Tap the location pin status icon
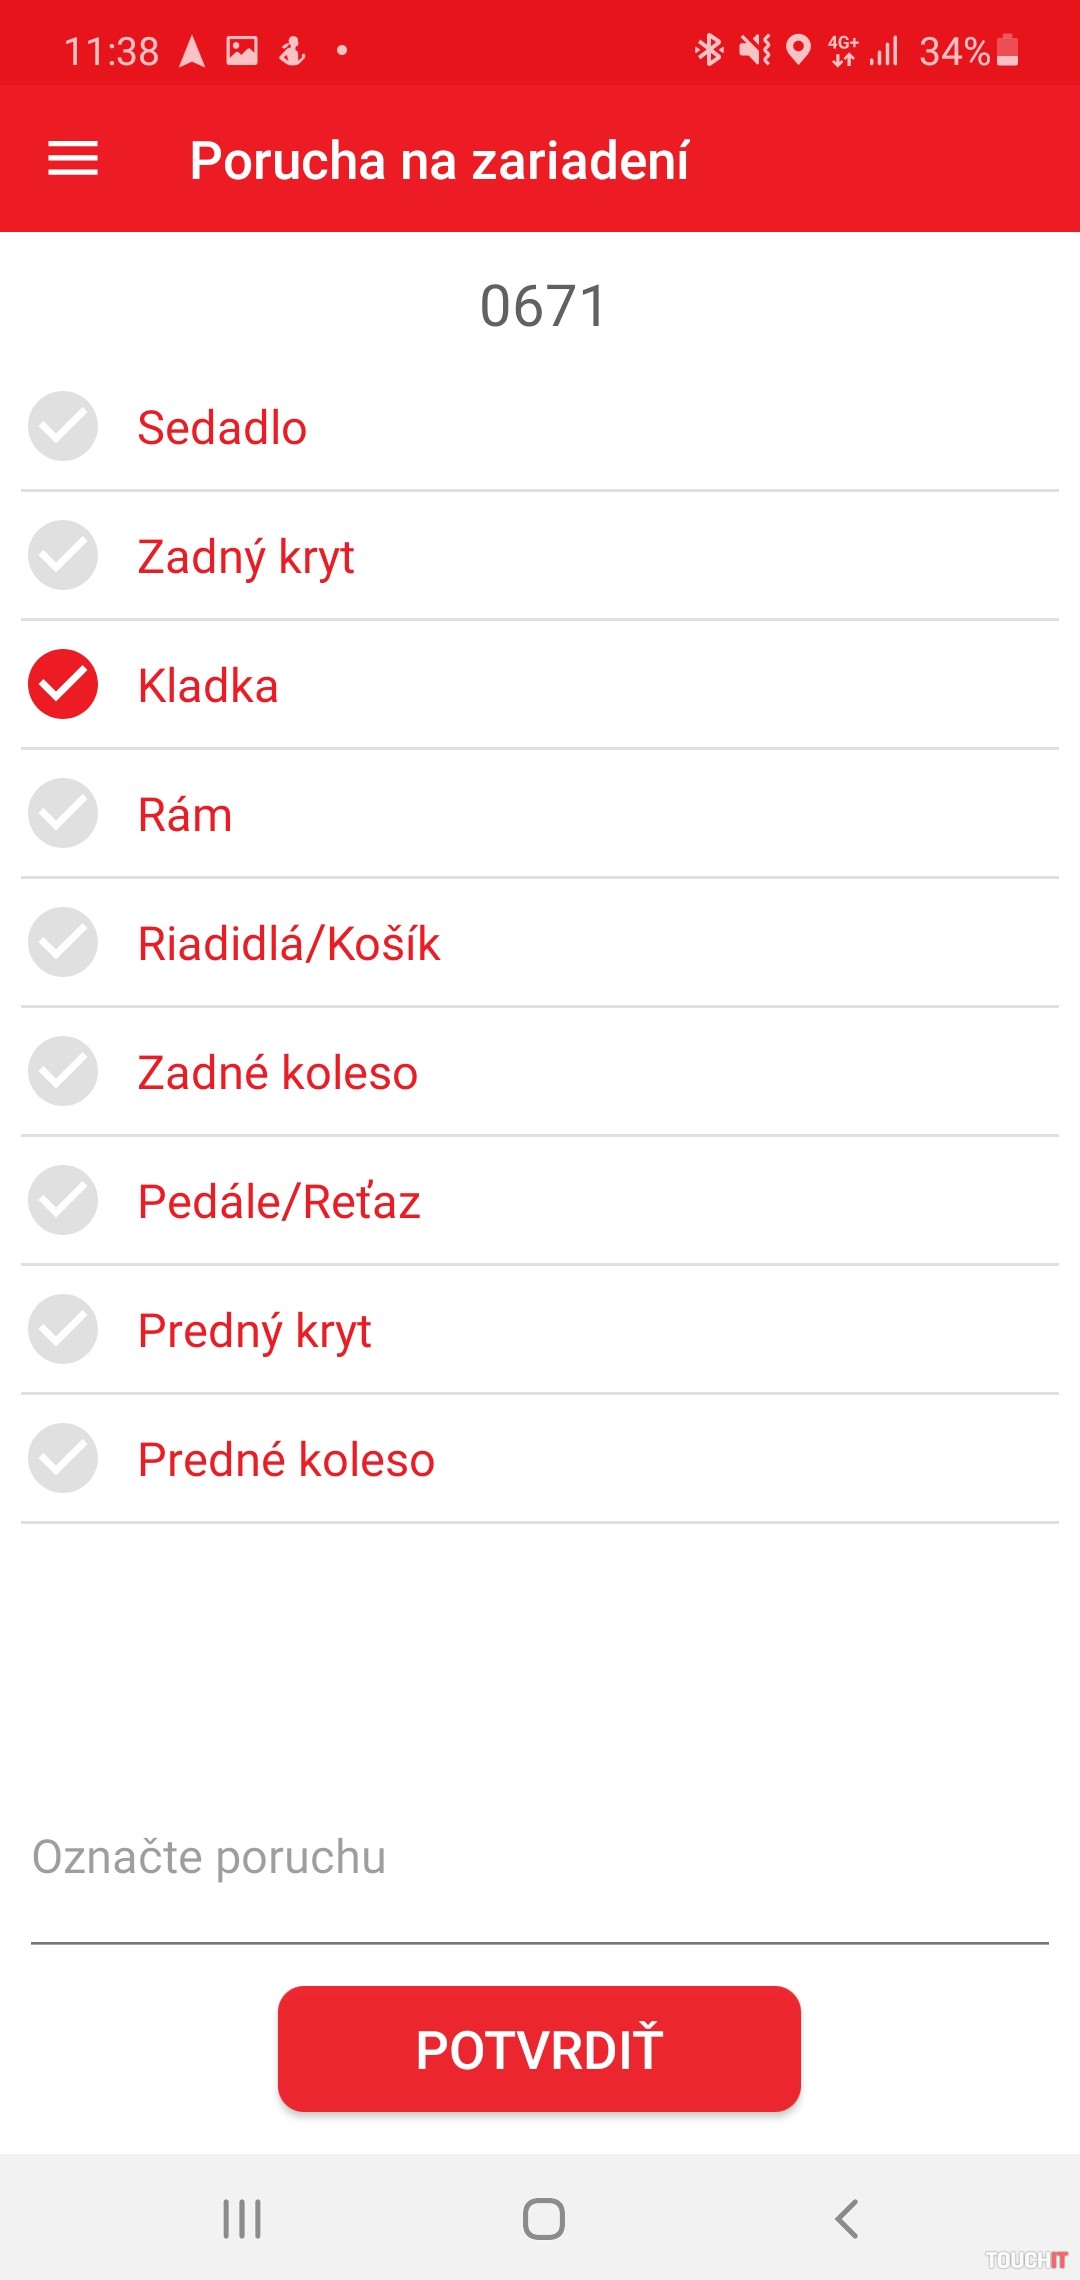This screenshot has width=1080, height=2280. tap(798, 49)
